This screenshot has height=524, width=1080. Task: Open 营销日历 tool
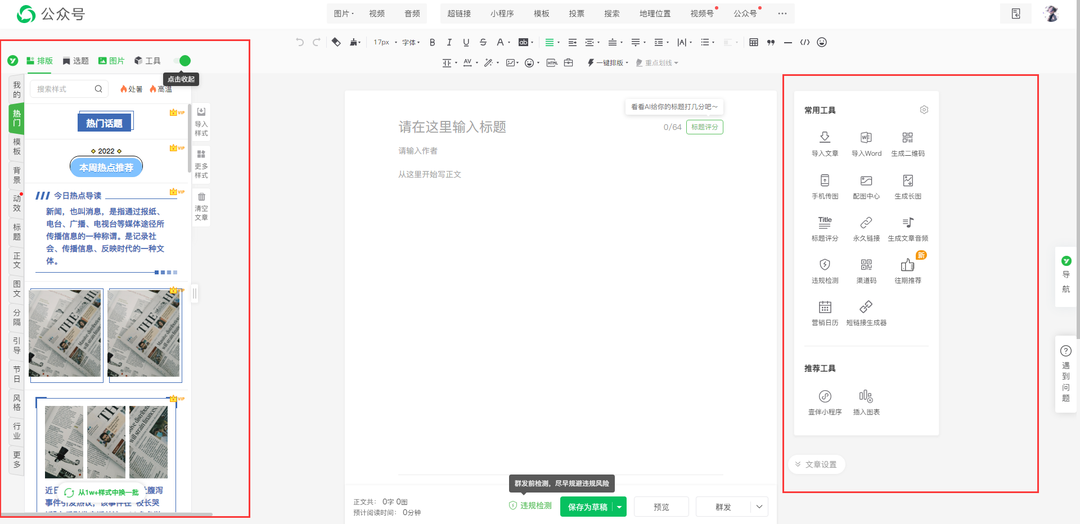pos(825,313)
